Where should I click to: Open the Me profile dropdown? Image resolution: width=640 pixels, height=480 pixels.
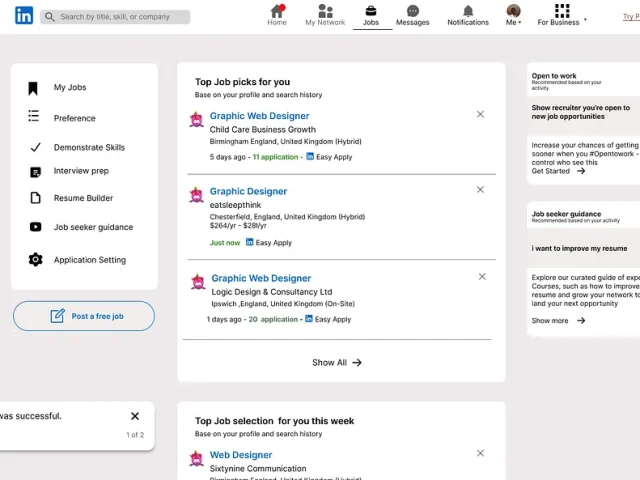click(513, 16)
